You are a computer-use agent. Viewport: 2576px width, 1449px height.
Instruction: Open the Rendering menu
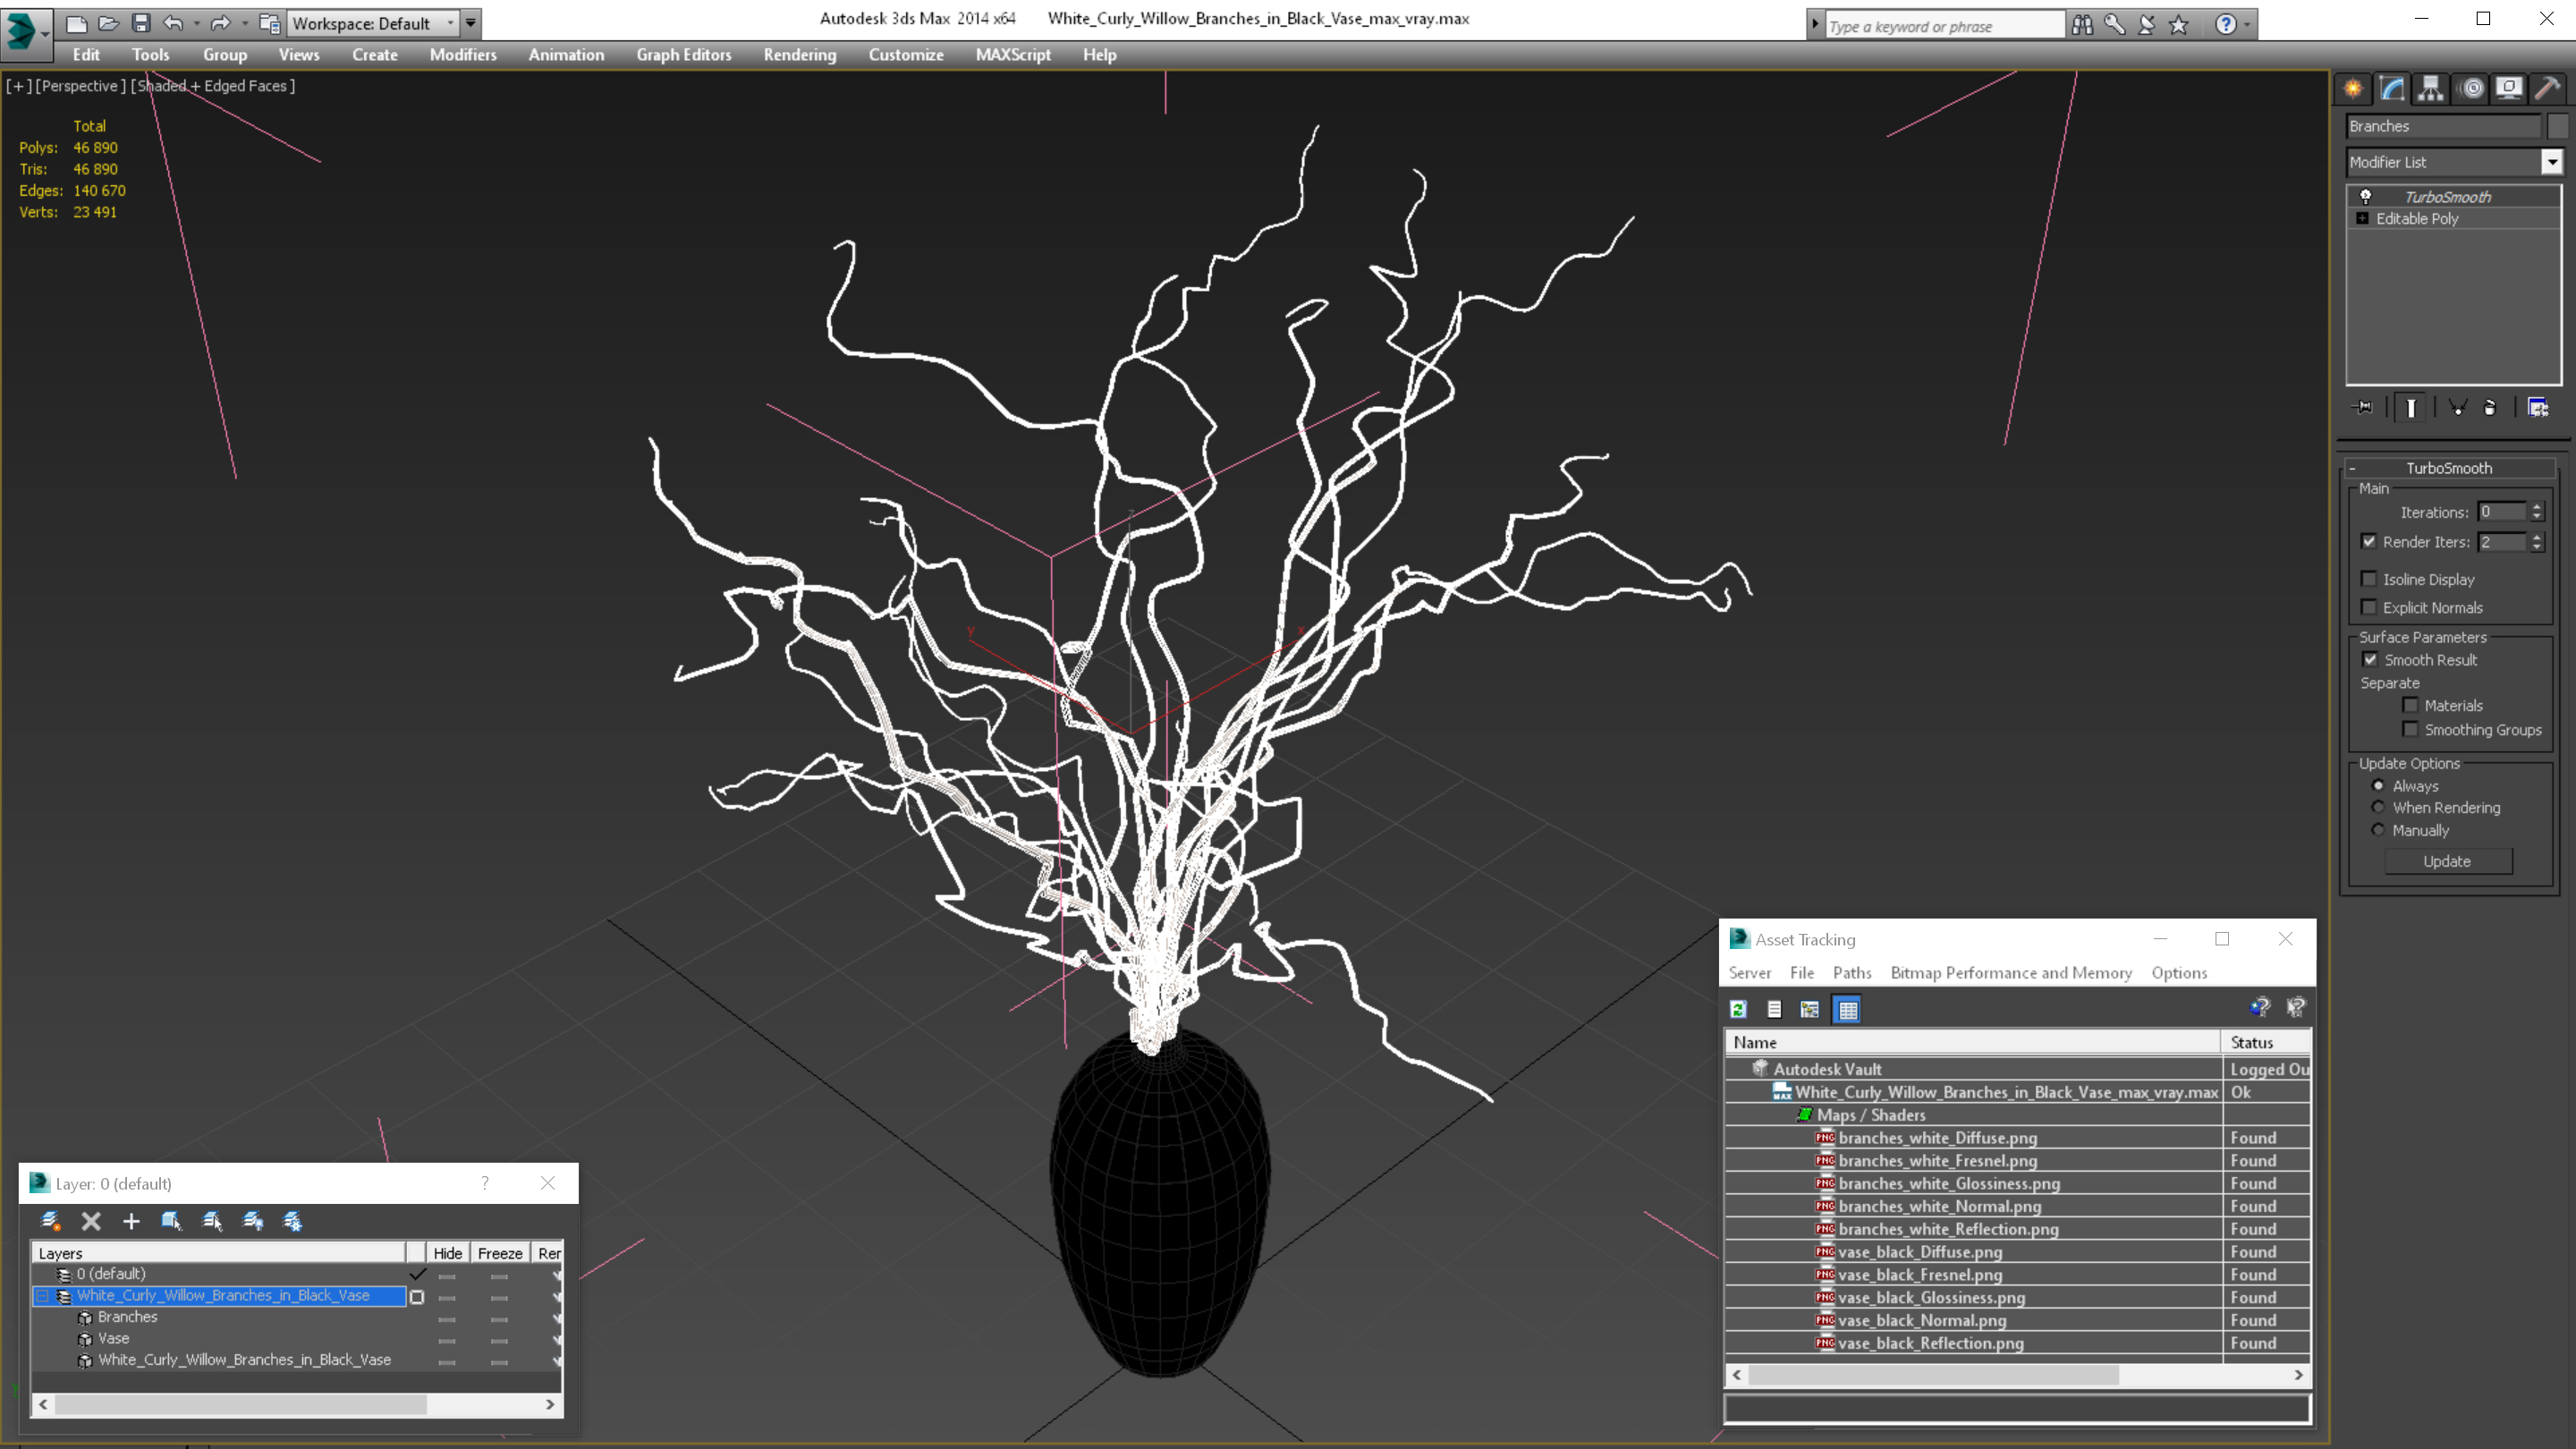(x=799, y=55)
